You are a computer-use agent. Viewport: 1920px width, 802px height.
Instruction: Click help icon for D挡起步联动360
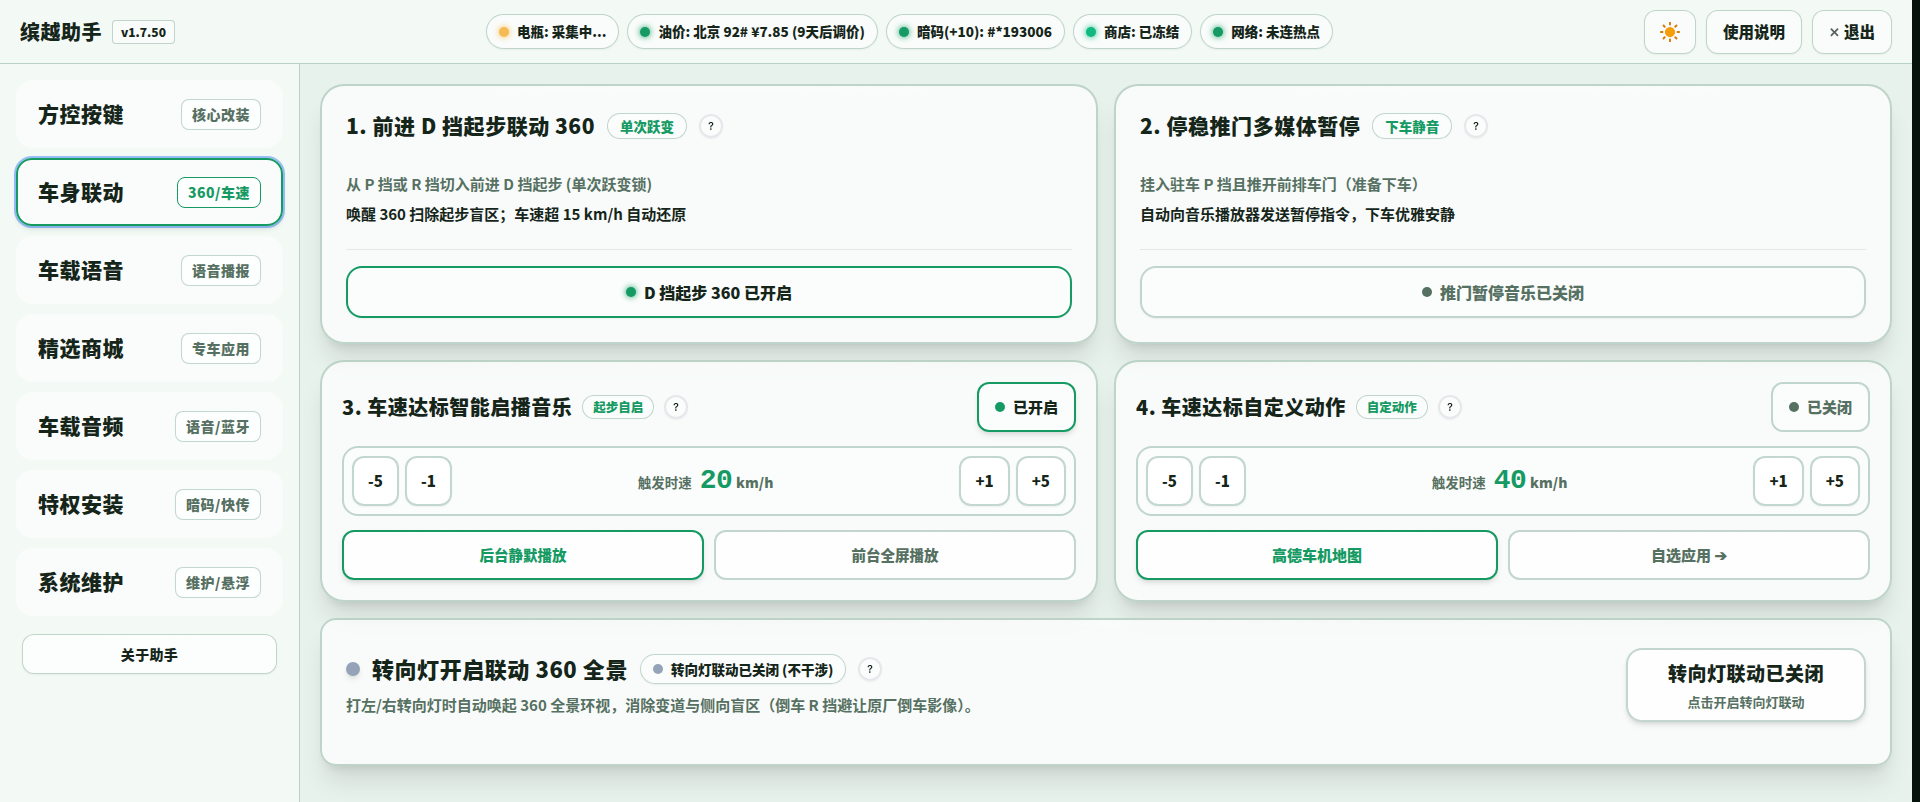tap(711, 126)
